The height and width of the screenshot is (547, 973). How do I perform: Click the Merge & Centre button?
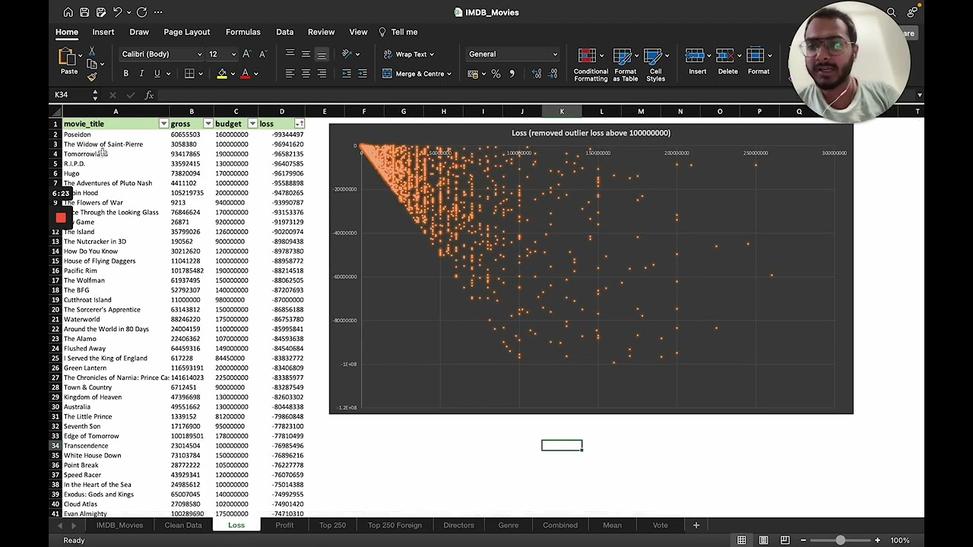pyautogui.click(x=417, y=73)
